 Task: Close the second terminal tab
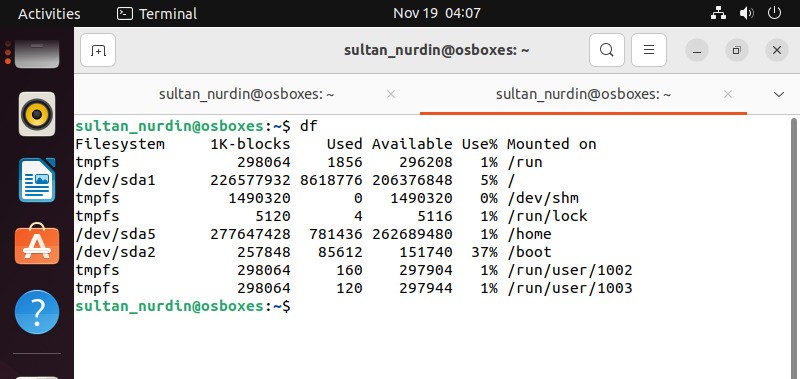tap(728, 94)
